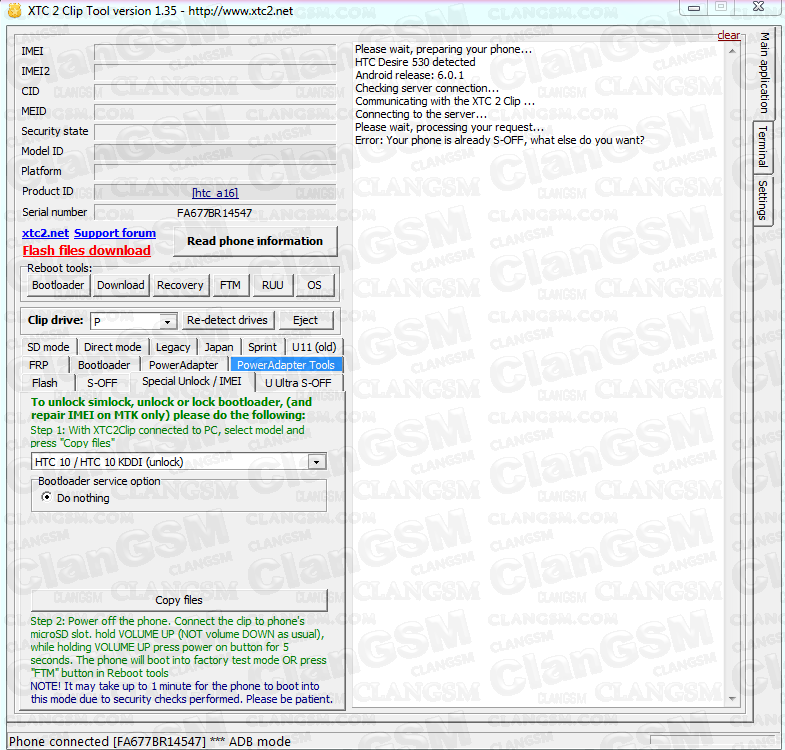
Task: Click the MEID field
Action: tap(215, 112)
